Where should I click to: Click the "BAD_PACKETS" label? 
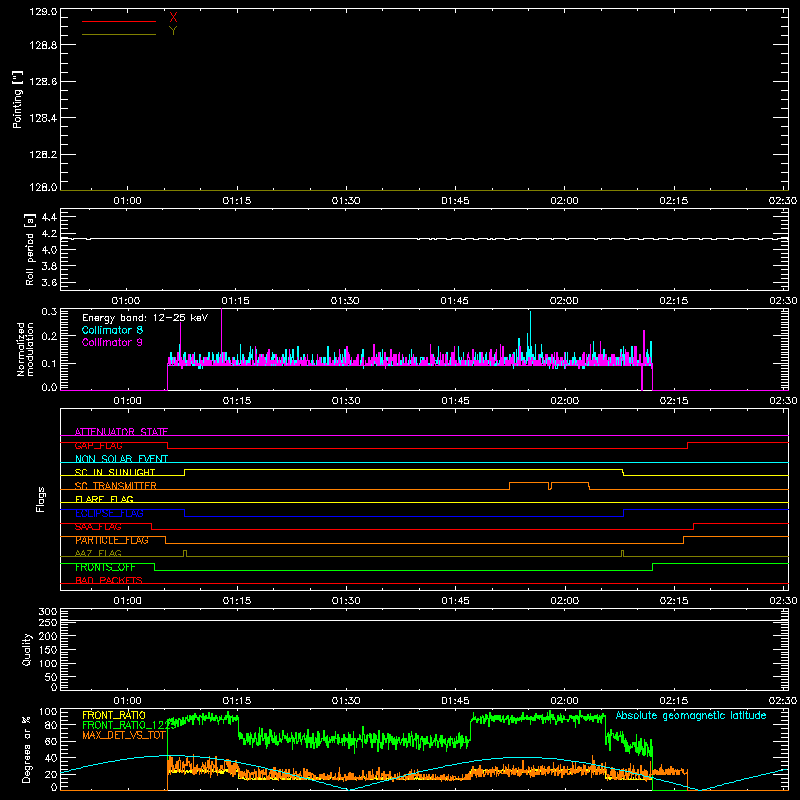tap(109, 580)
